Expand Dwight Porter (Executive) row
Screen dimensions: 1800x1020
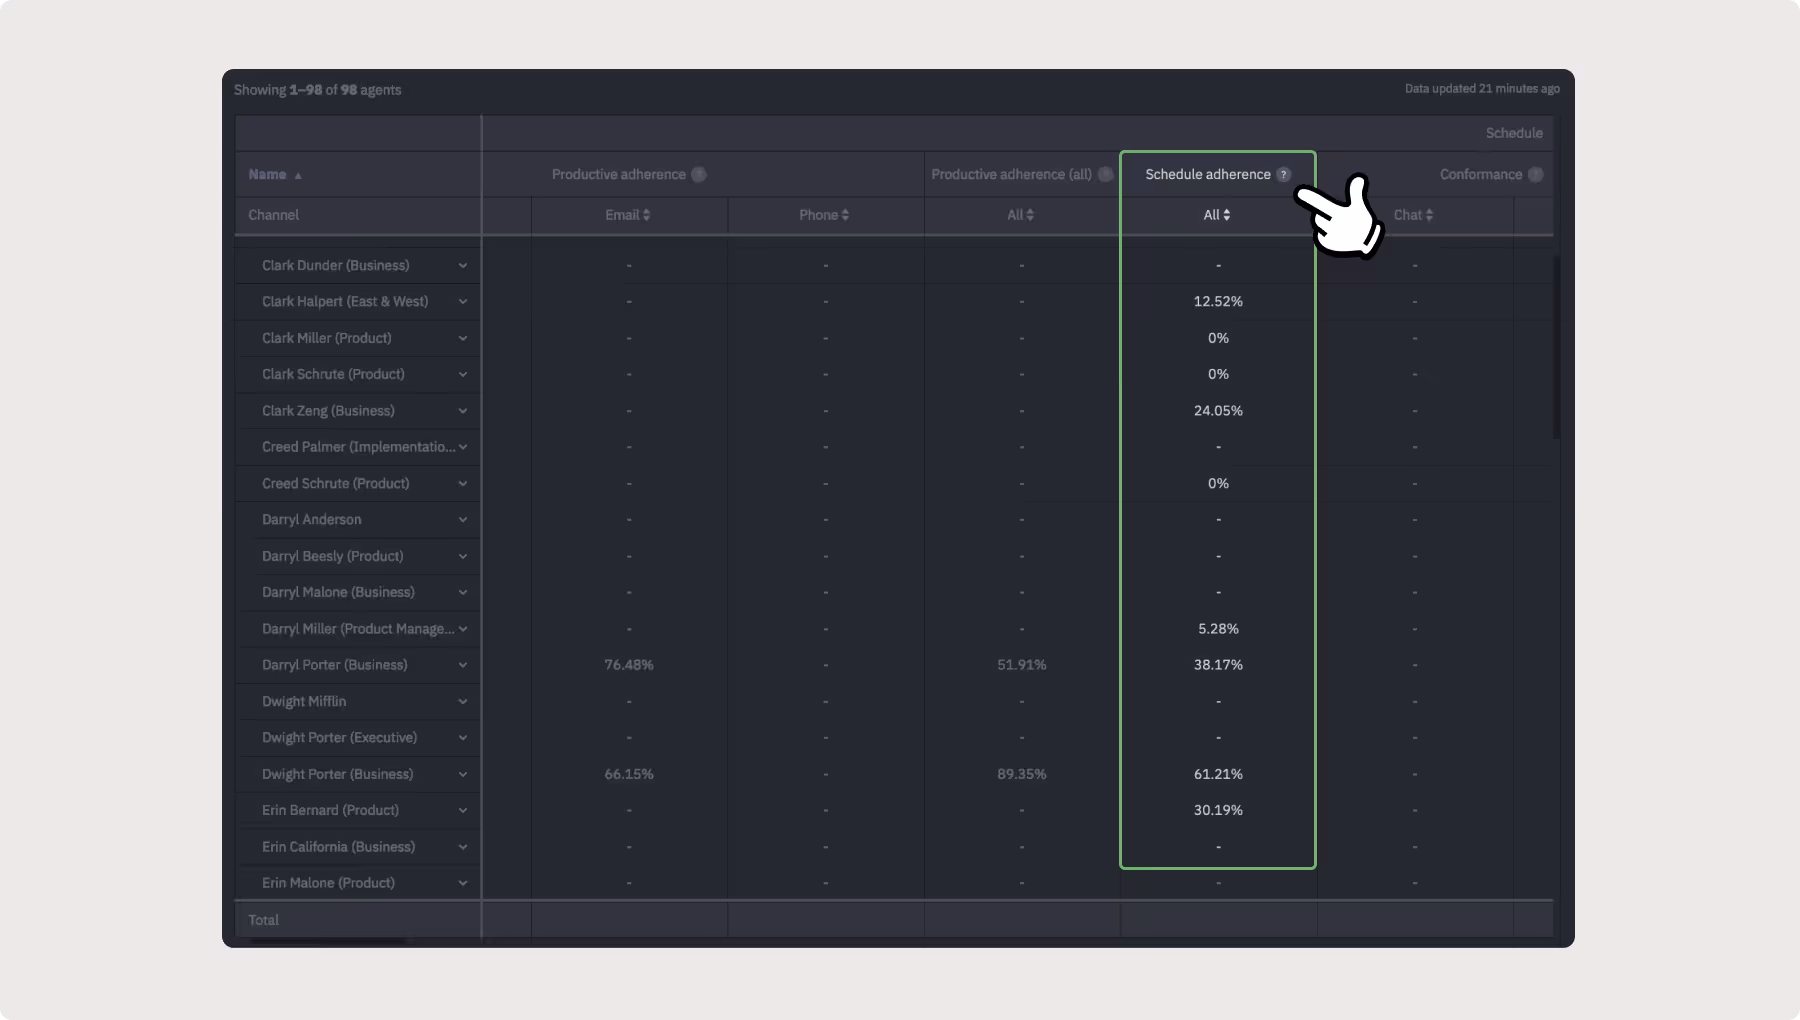click(x=463, y=738)
